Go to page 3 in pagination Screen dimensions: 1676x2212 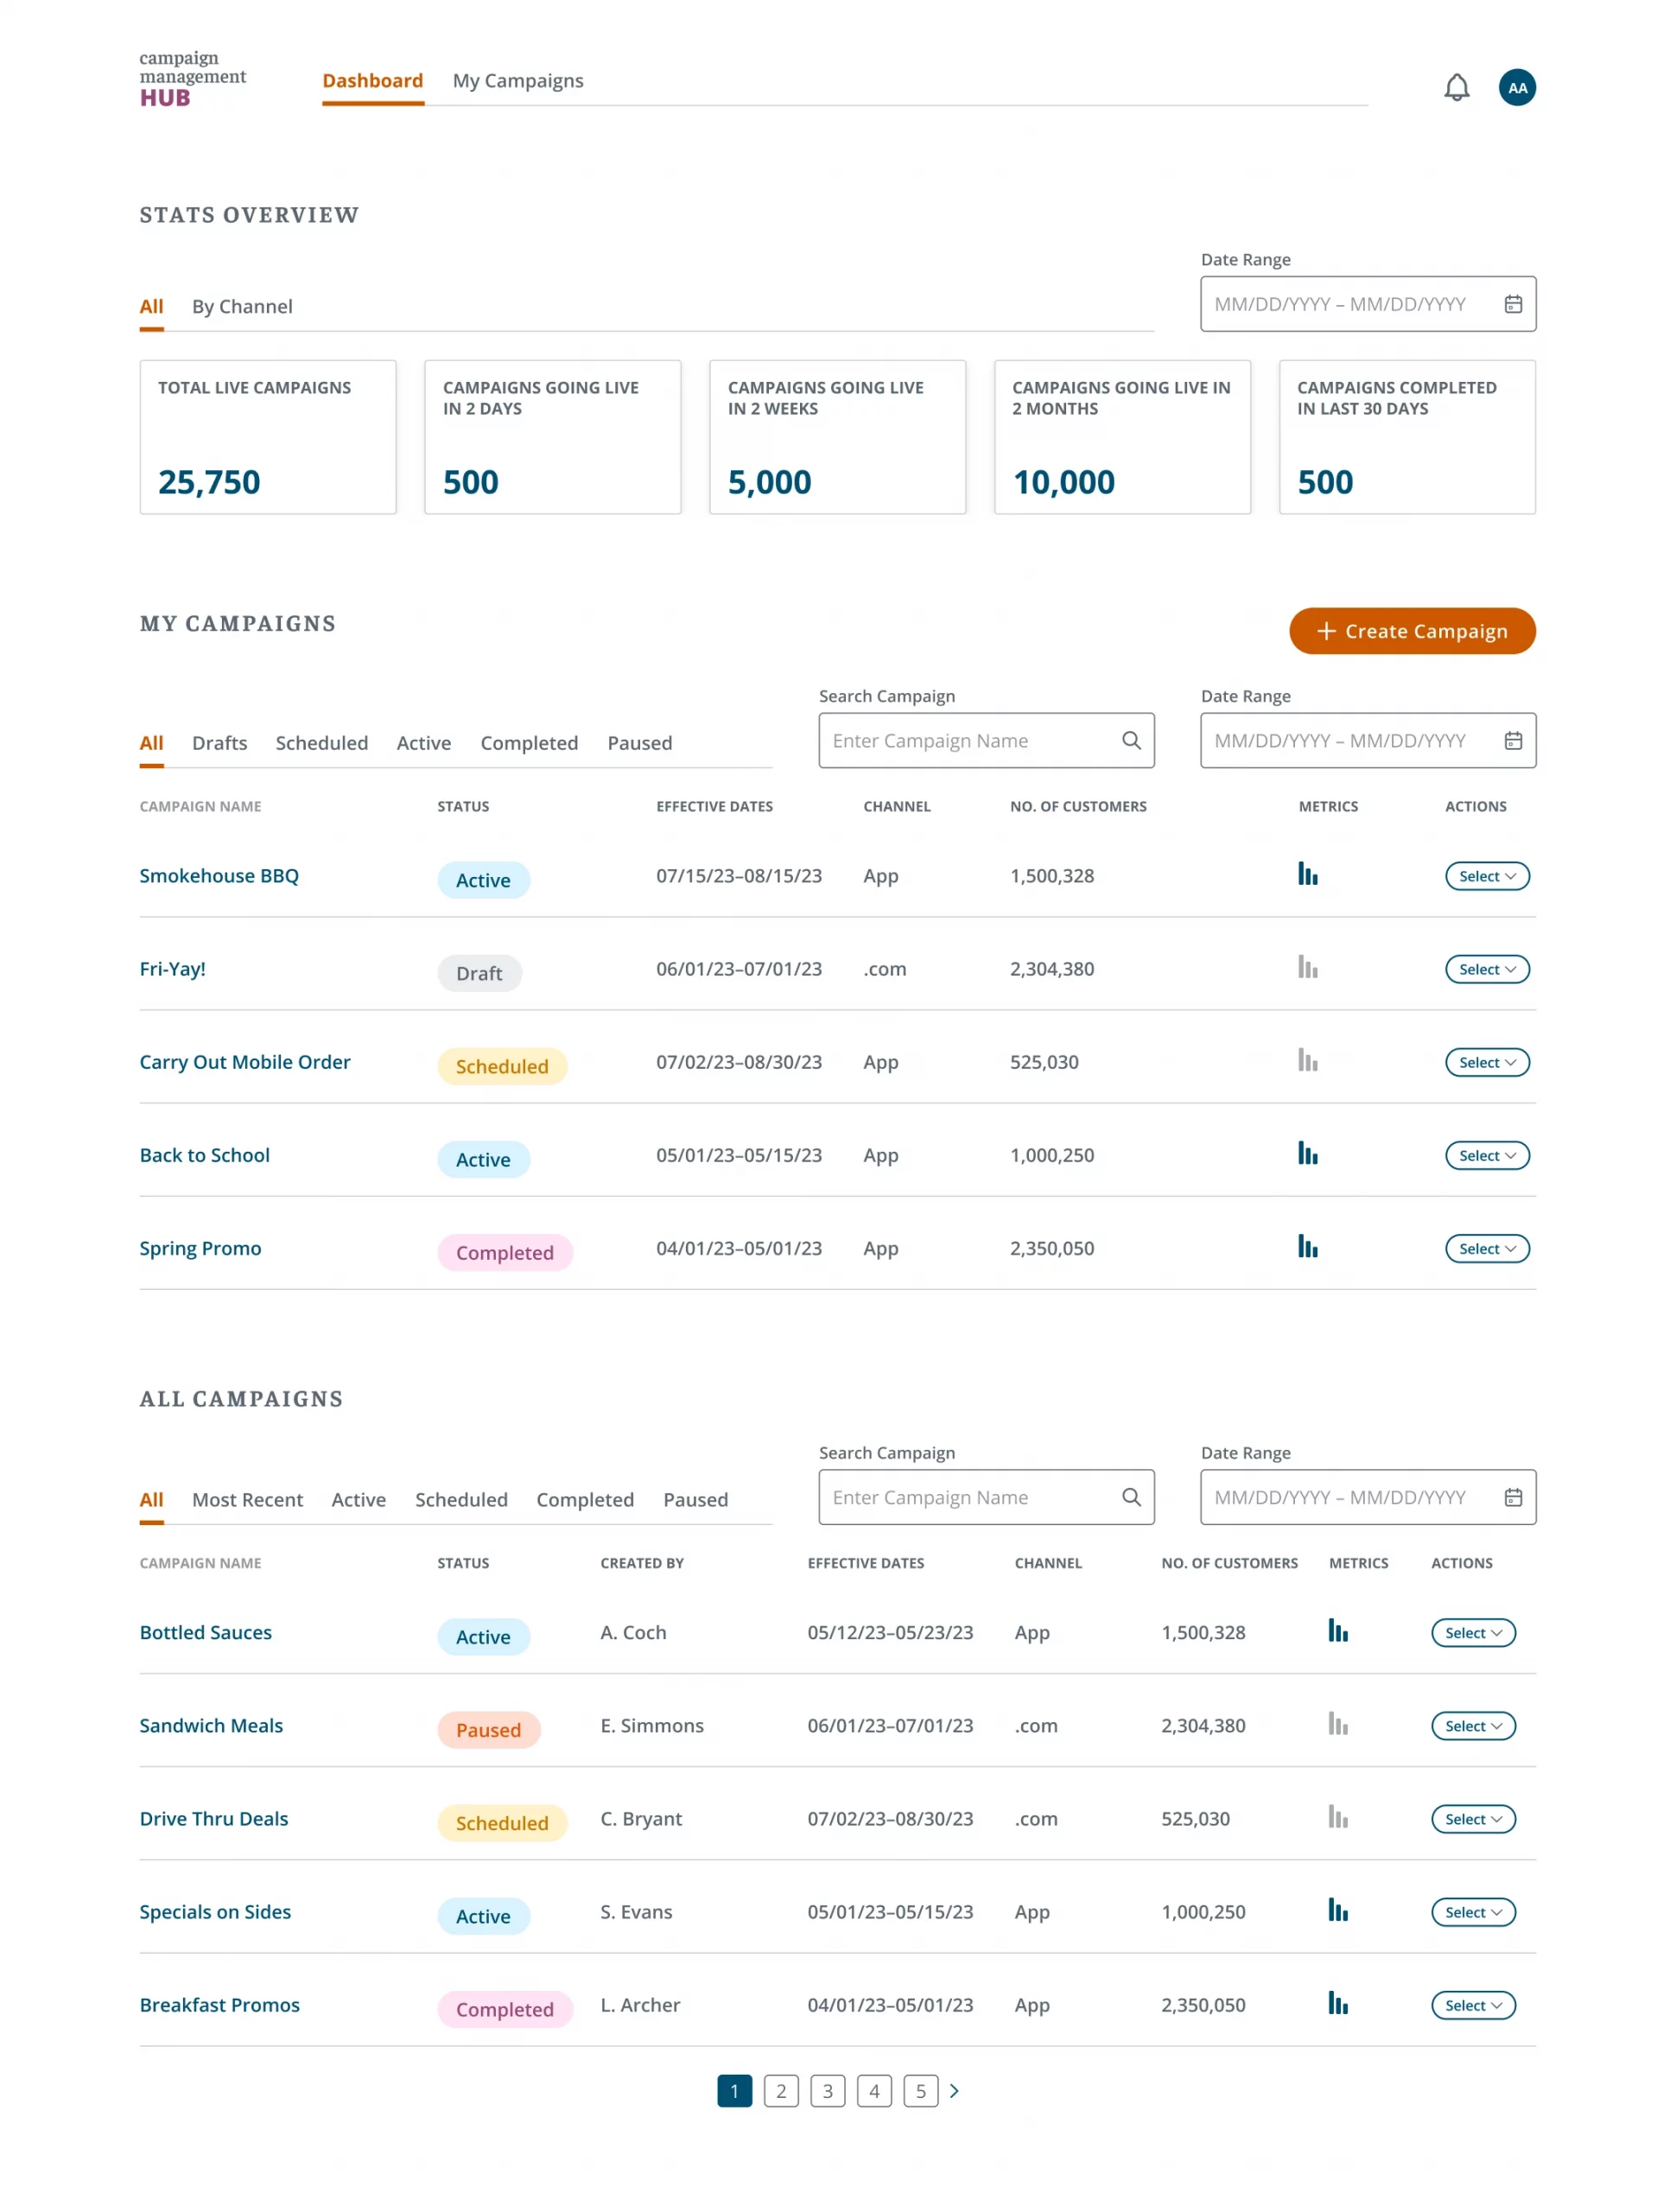tap(827, 2090)
